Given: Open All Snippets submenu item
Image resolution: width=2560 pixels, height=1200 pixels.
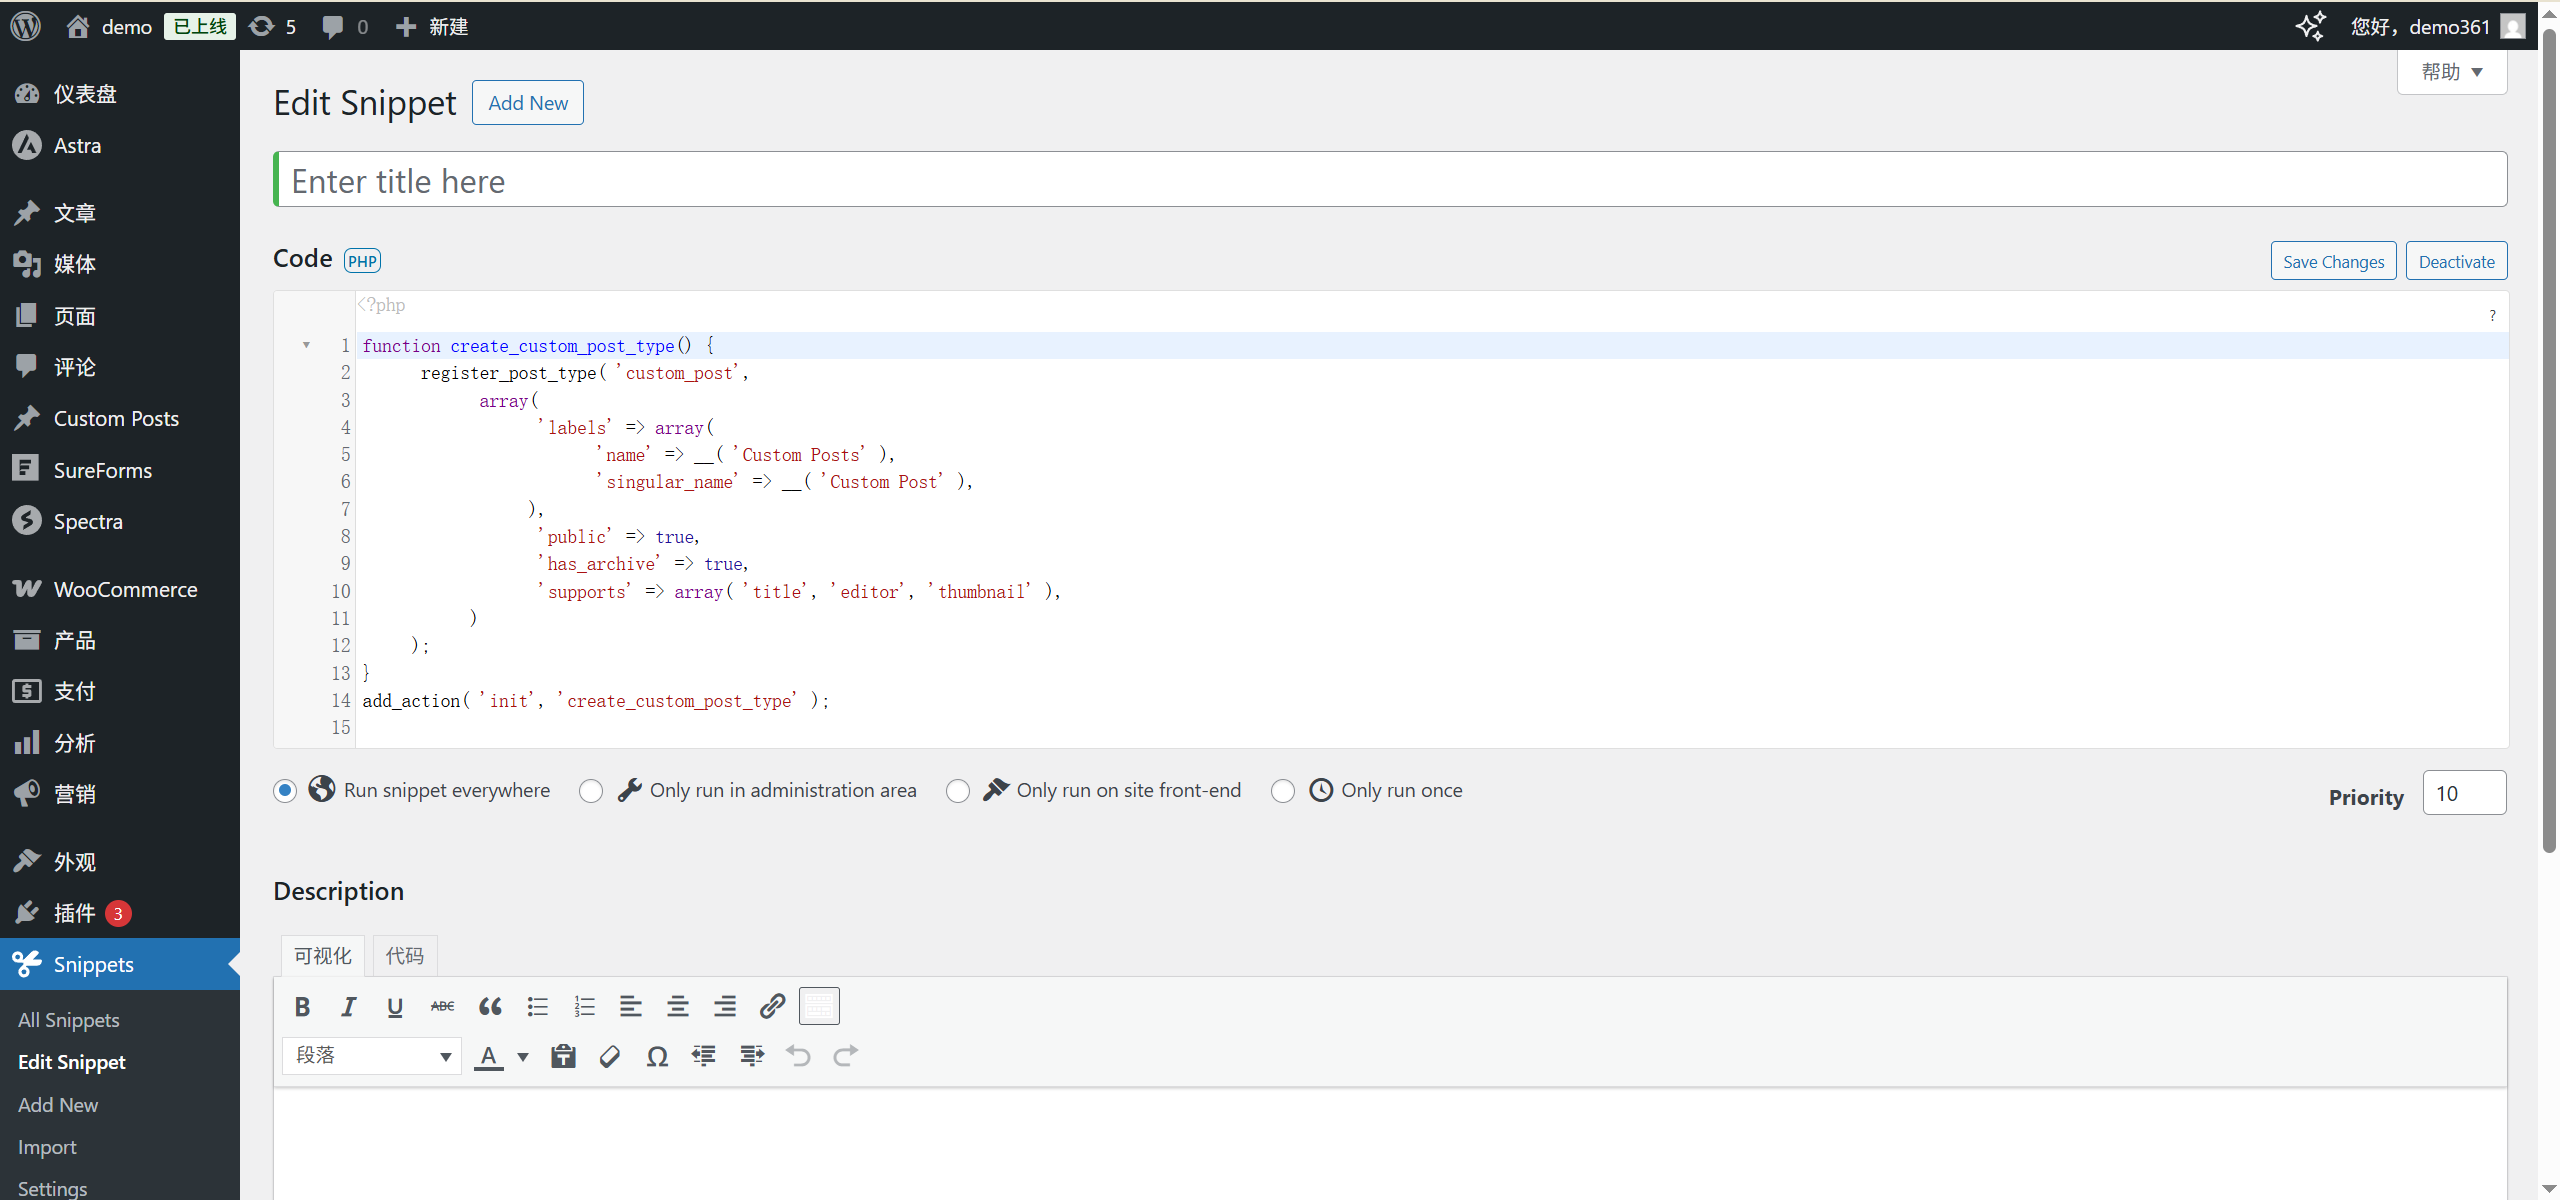Looking at the screenshot, I should tap(69, 1020).
